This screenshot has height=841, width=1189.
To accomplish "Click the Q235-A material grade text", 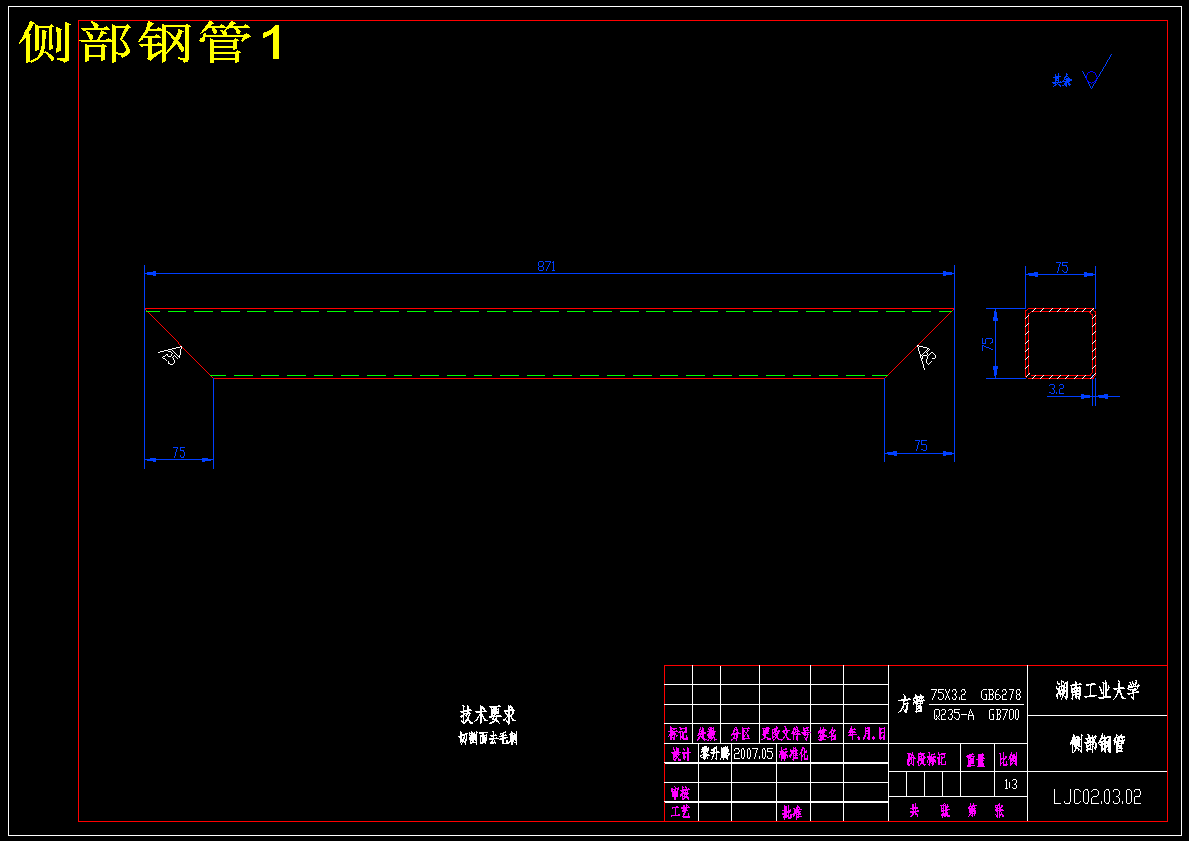I will [x=953, y=714].
